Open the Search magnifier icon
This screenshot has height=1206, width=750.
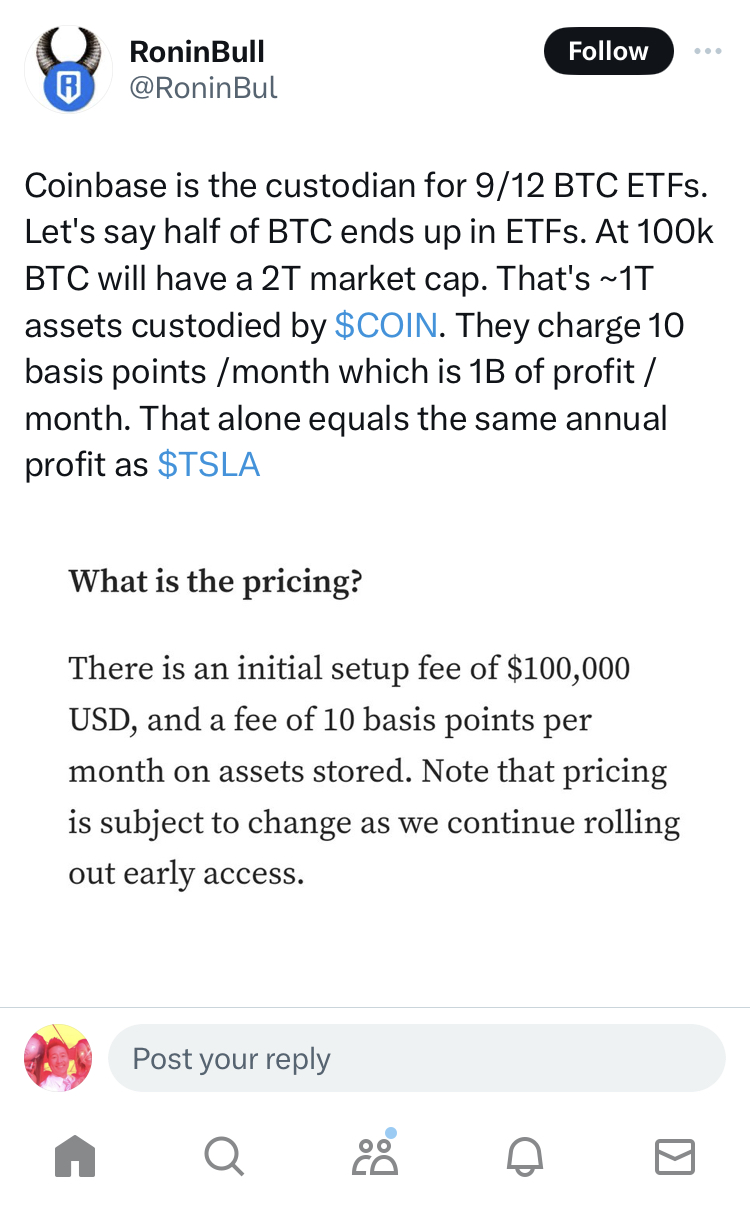[x=222, y=1157]
